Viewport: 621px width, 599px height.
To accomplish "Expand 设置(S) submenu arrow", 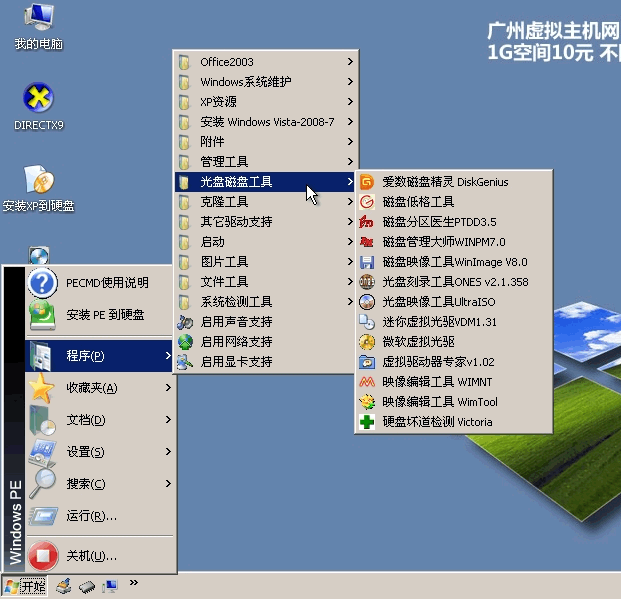I will (x=168, y=451).
